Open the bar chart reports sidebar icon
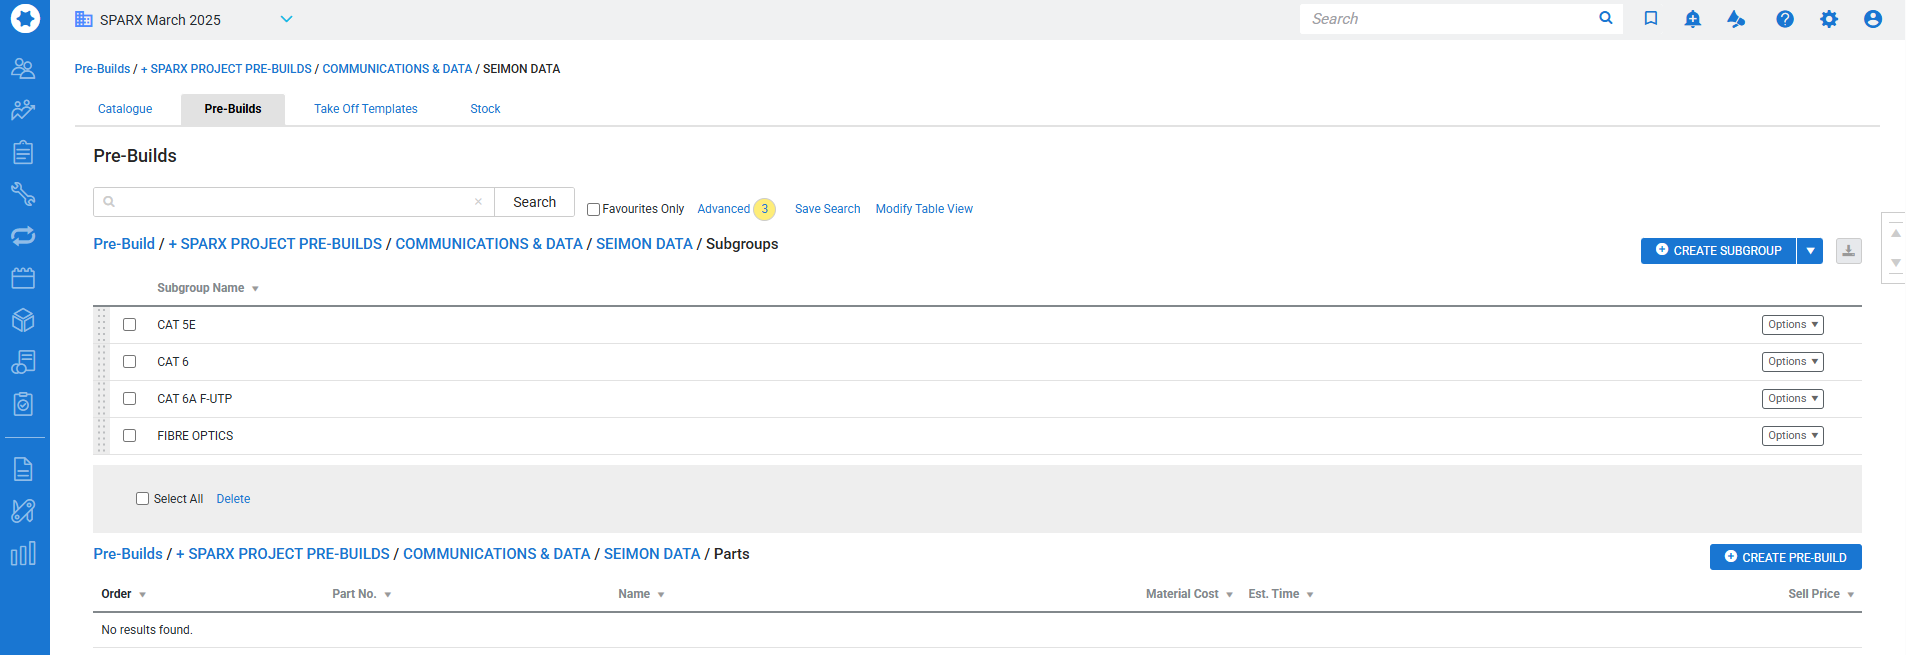This screenshot has height=655, width=1906. (x=23, y=554)
